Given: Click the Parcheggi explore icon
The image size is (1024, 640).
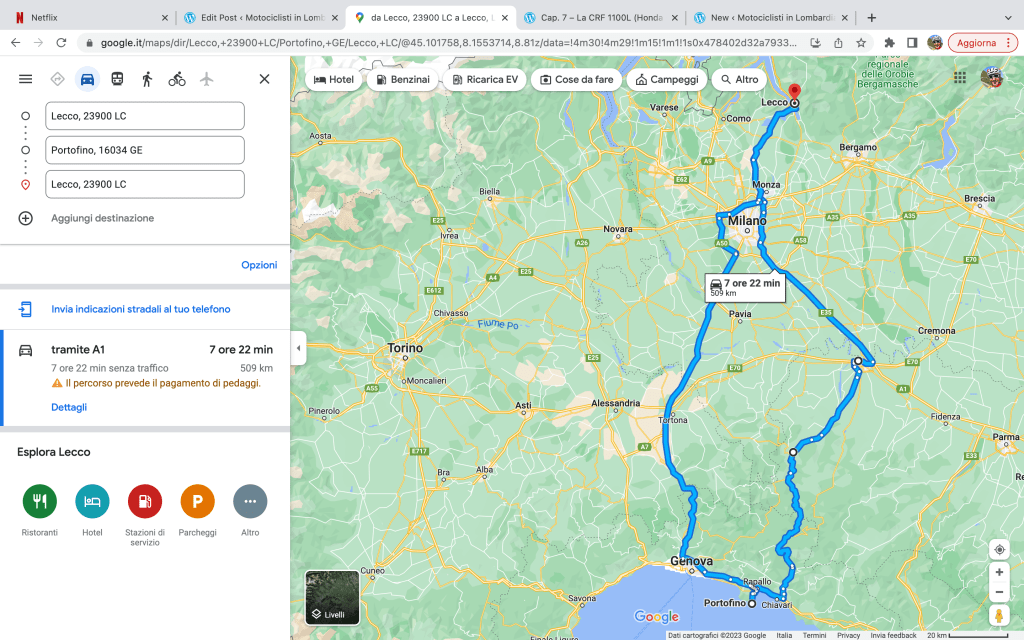Looking at the screenshot, I should tap(197, 501).
